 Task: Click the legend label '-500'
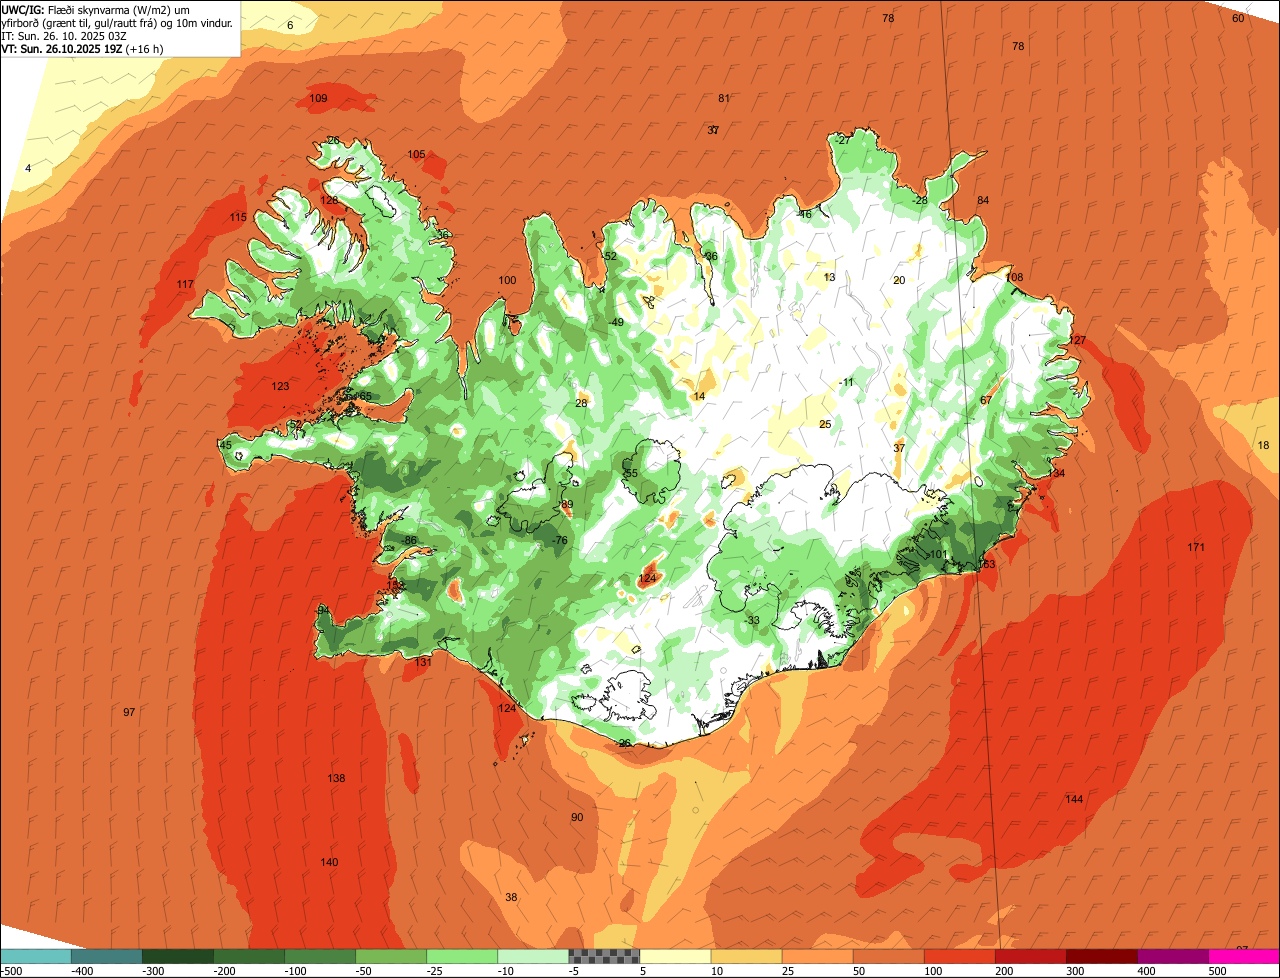[11, 970]
